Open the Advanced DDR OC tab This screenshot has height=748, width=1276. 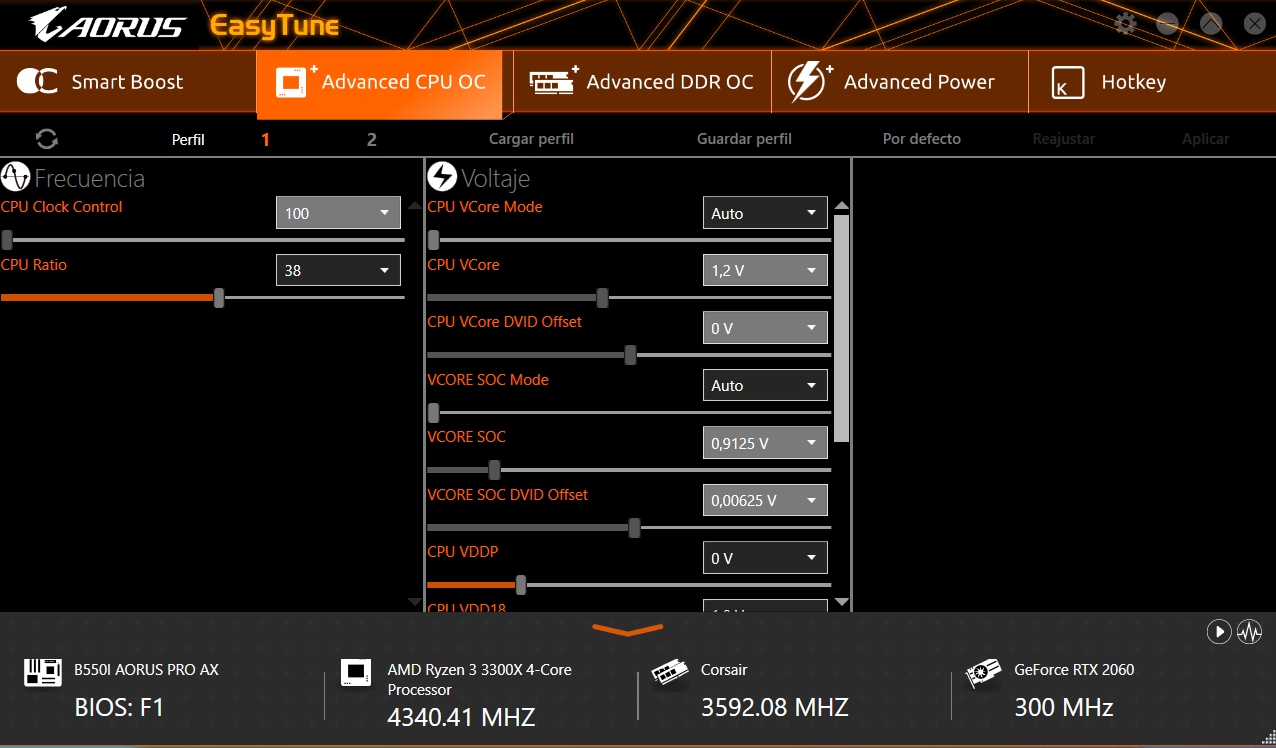click(642, 82)
